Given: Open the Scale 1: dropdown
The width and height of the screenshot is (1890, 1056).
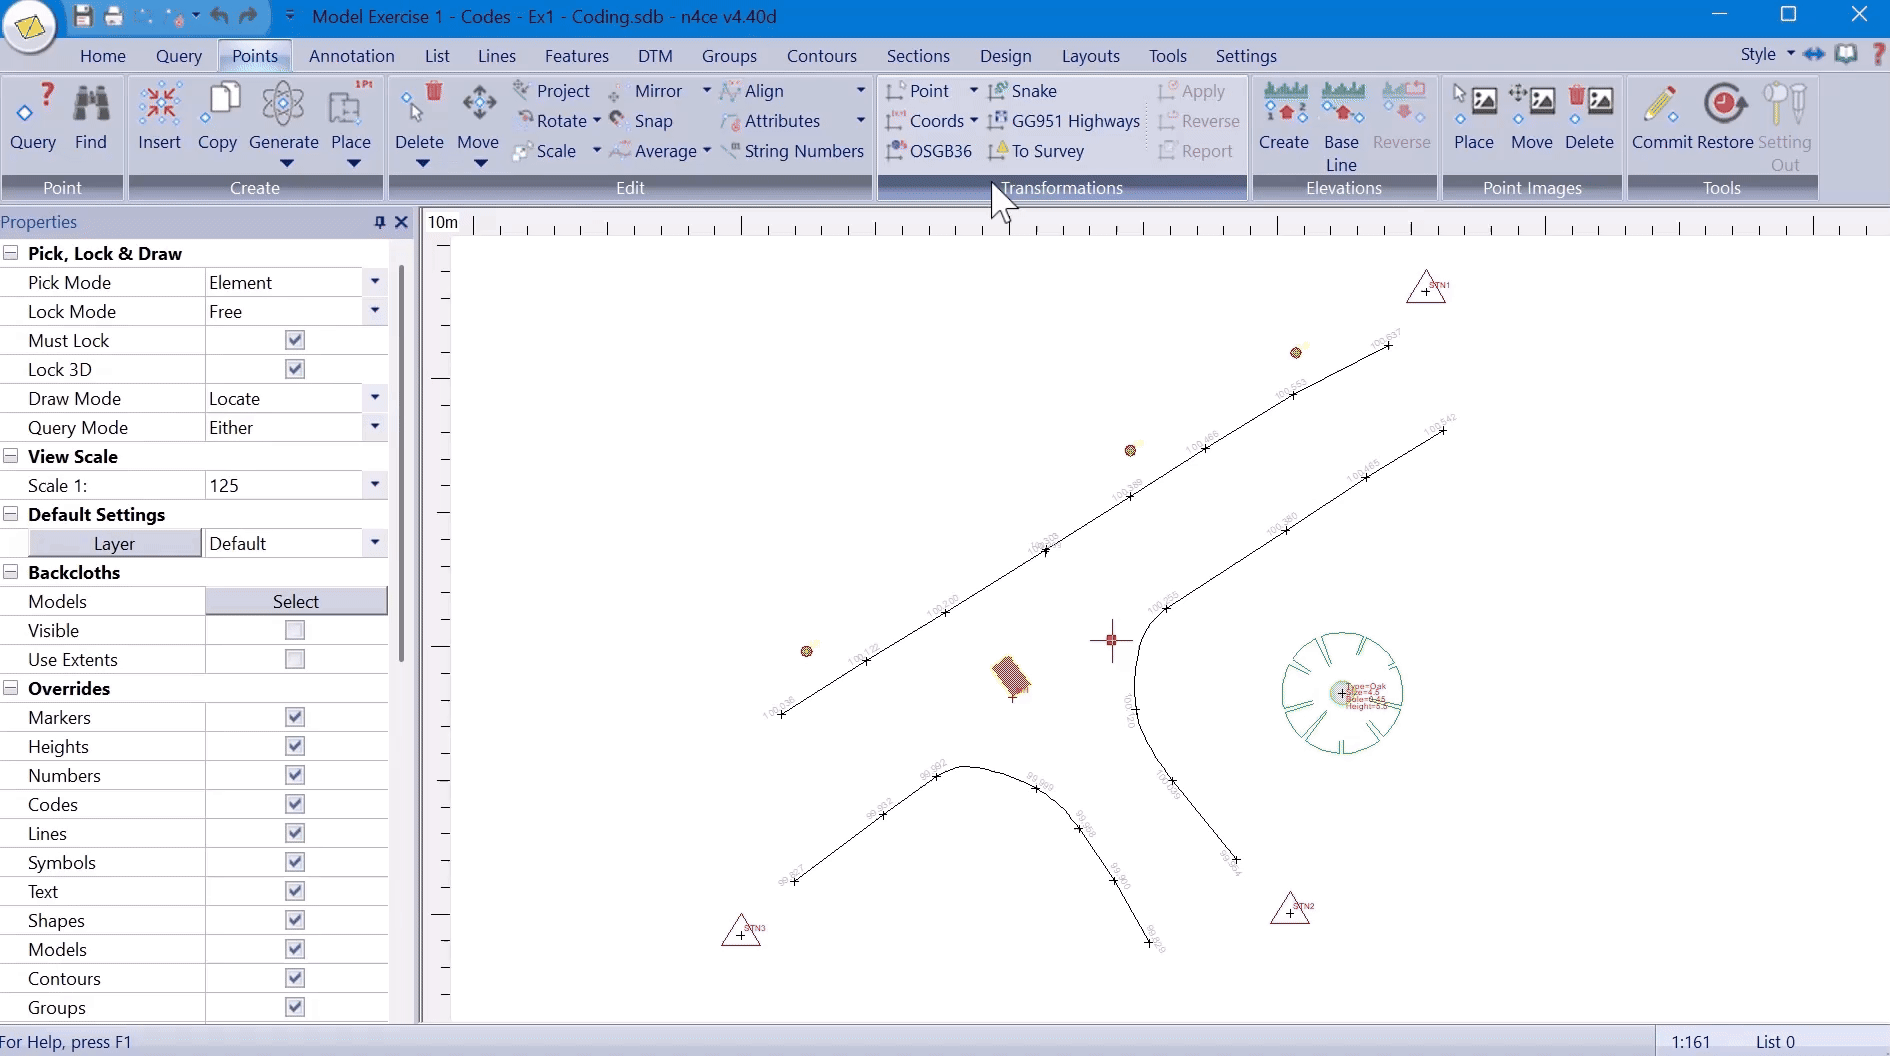Looking at the screenshot, I should 375,486.
